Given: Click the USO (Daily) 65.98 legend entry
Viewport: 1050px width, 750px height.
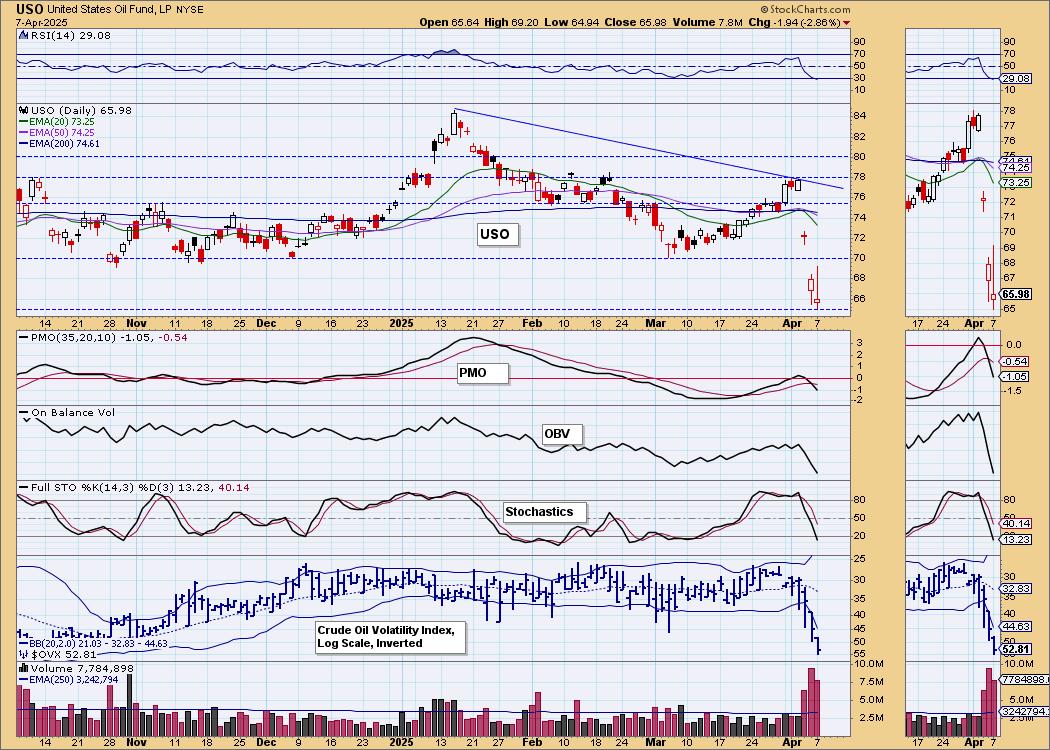Looking at the screenshot, I should click(x=81, y=110).
